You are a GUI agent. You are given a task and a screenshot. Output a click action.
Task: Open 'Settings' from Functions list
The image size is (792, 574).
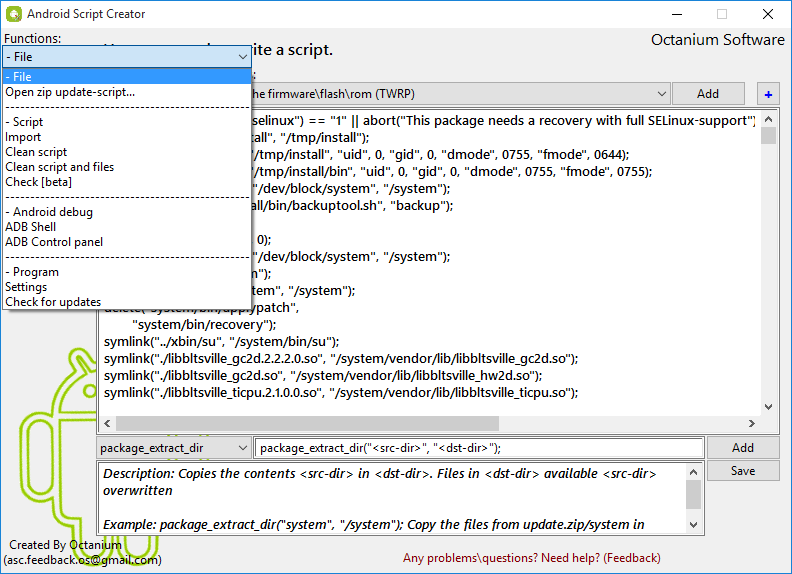[x=26, y=287]
